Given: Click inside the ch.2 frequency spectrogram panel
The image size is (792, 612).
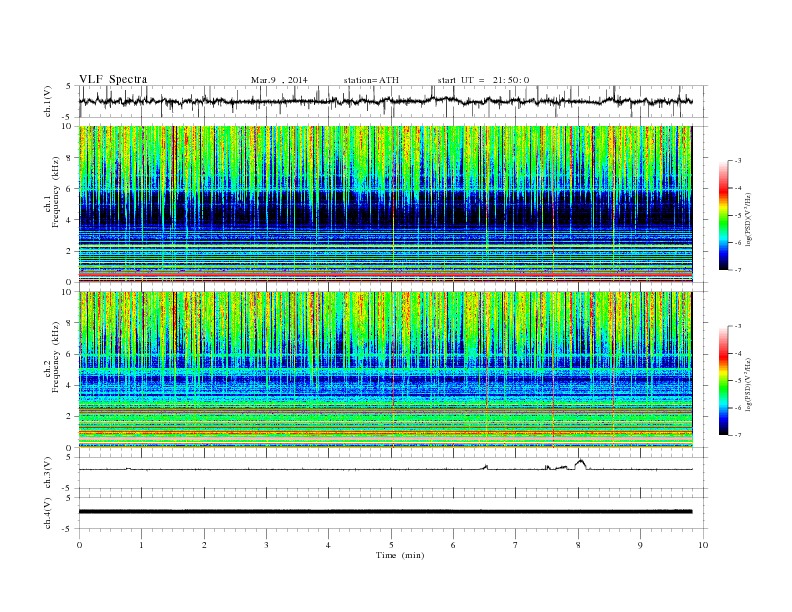Looking at the screenshot, I should click(386, 369).
